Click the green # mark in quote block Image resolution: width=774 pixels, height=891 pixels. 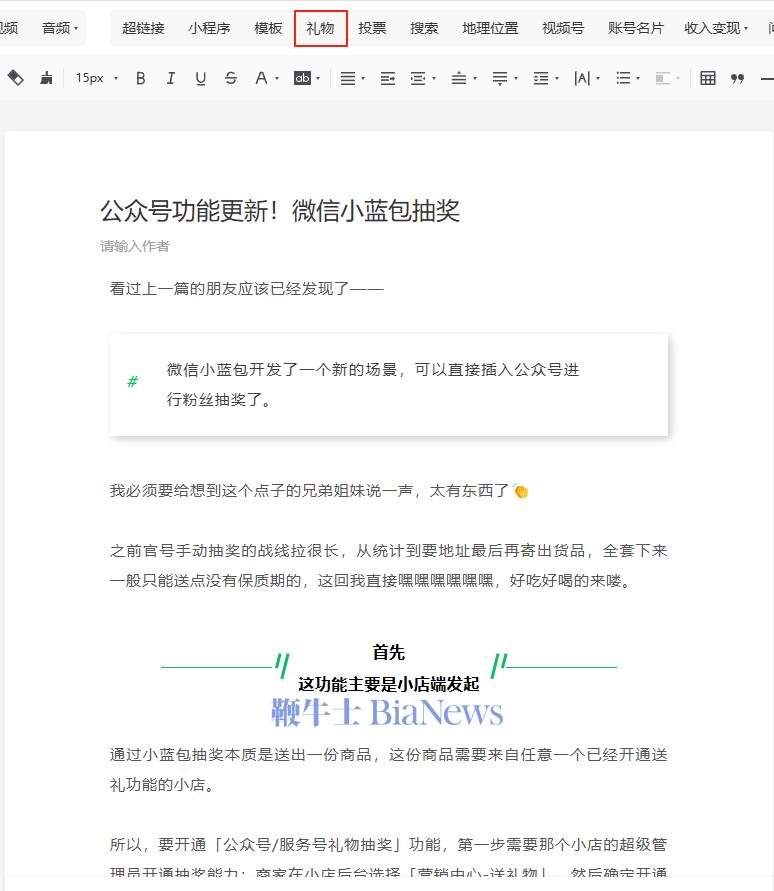click(132, 381)
